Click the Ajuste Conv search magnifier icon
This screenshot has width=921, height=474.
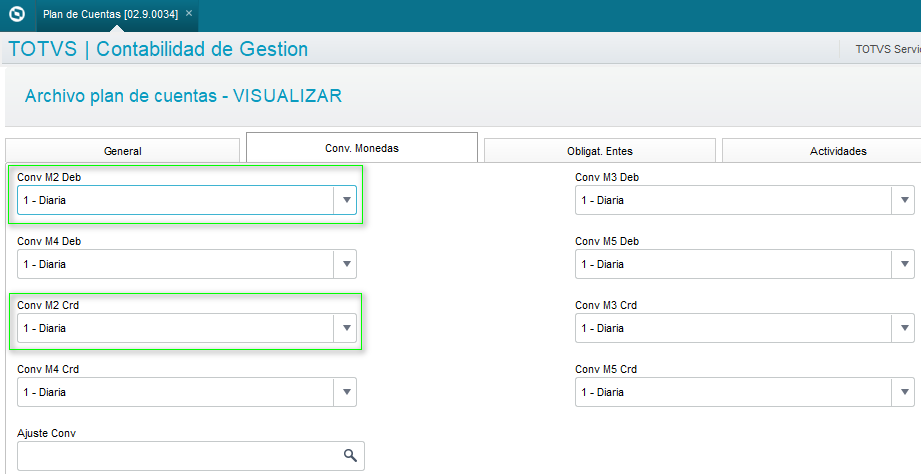coord(350,456)
